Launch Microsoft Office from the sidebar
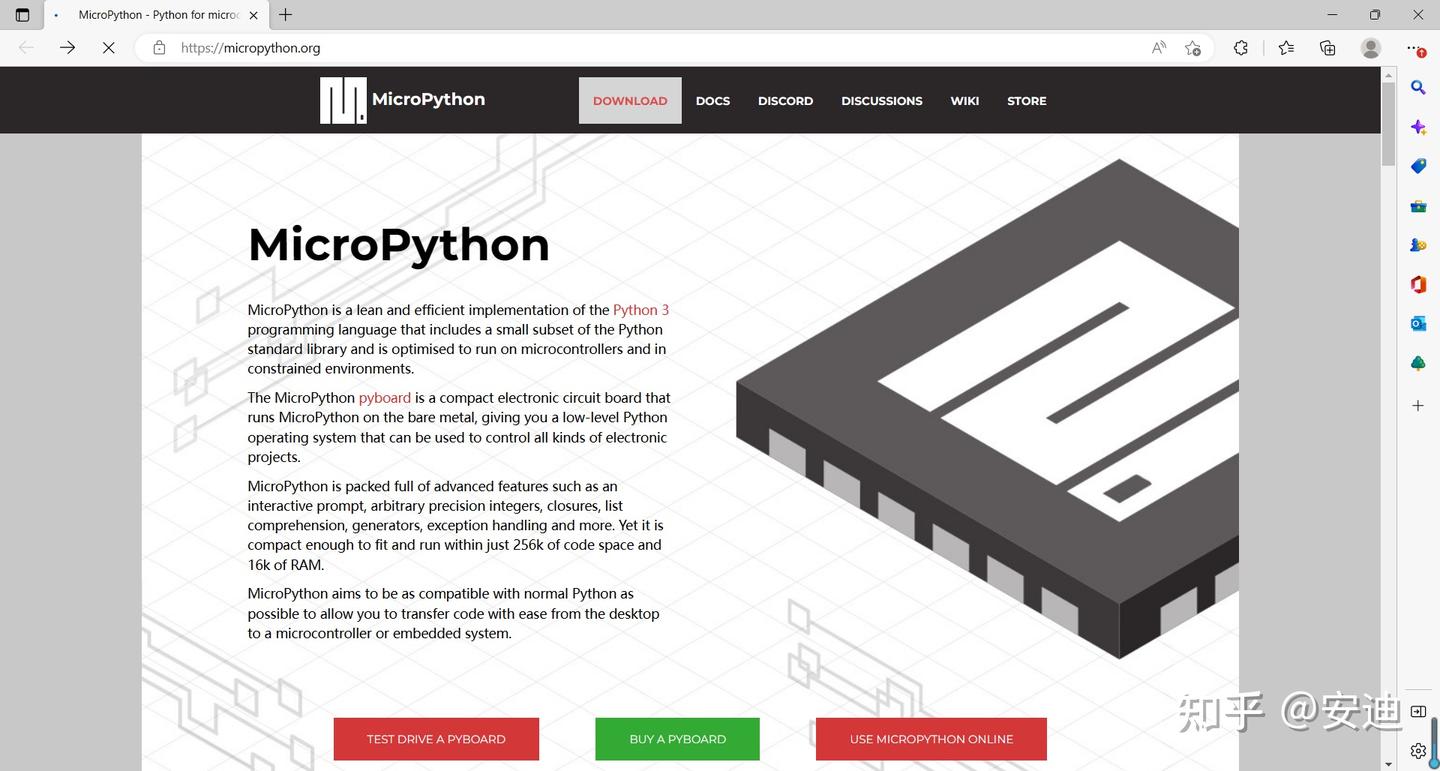The image size is (1440, 771). pos(1417,284)
